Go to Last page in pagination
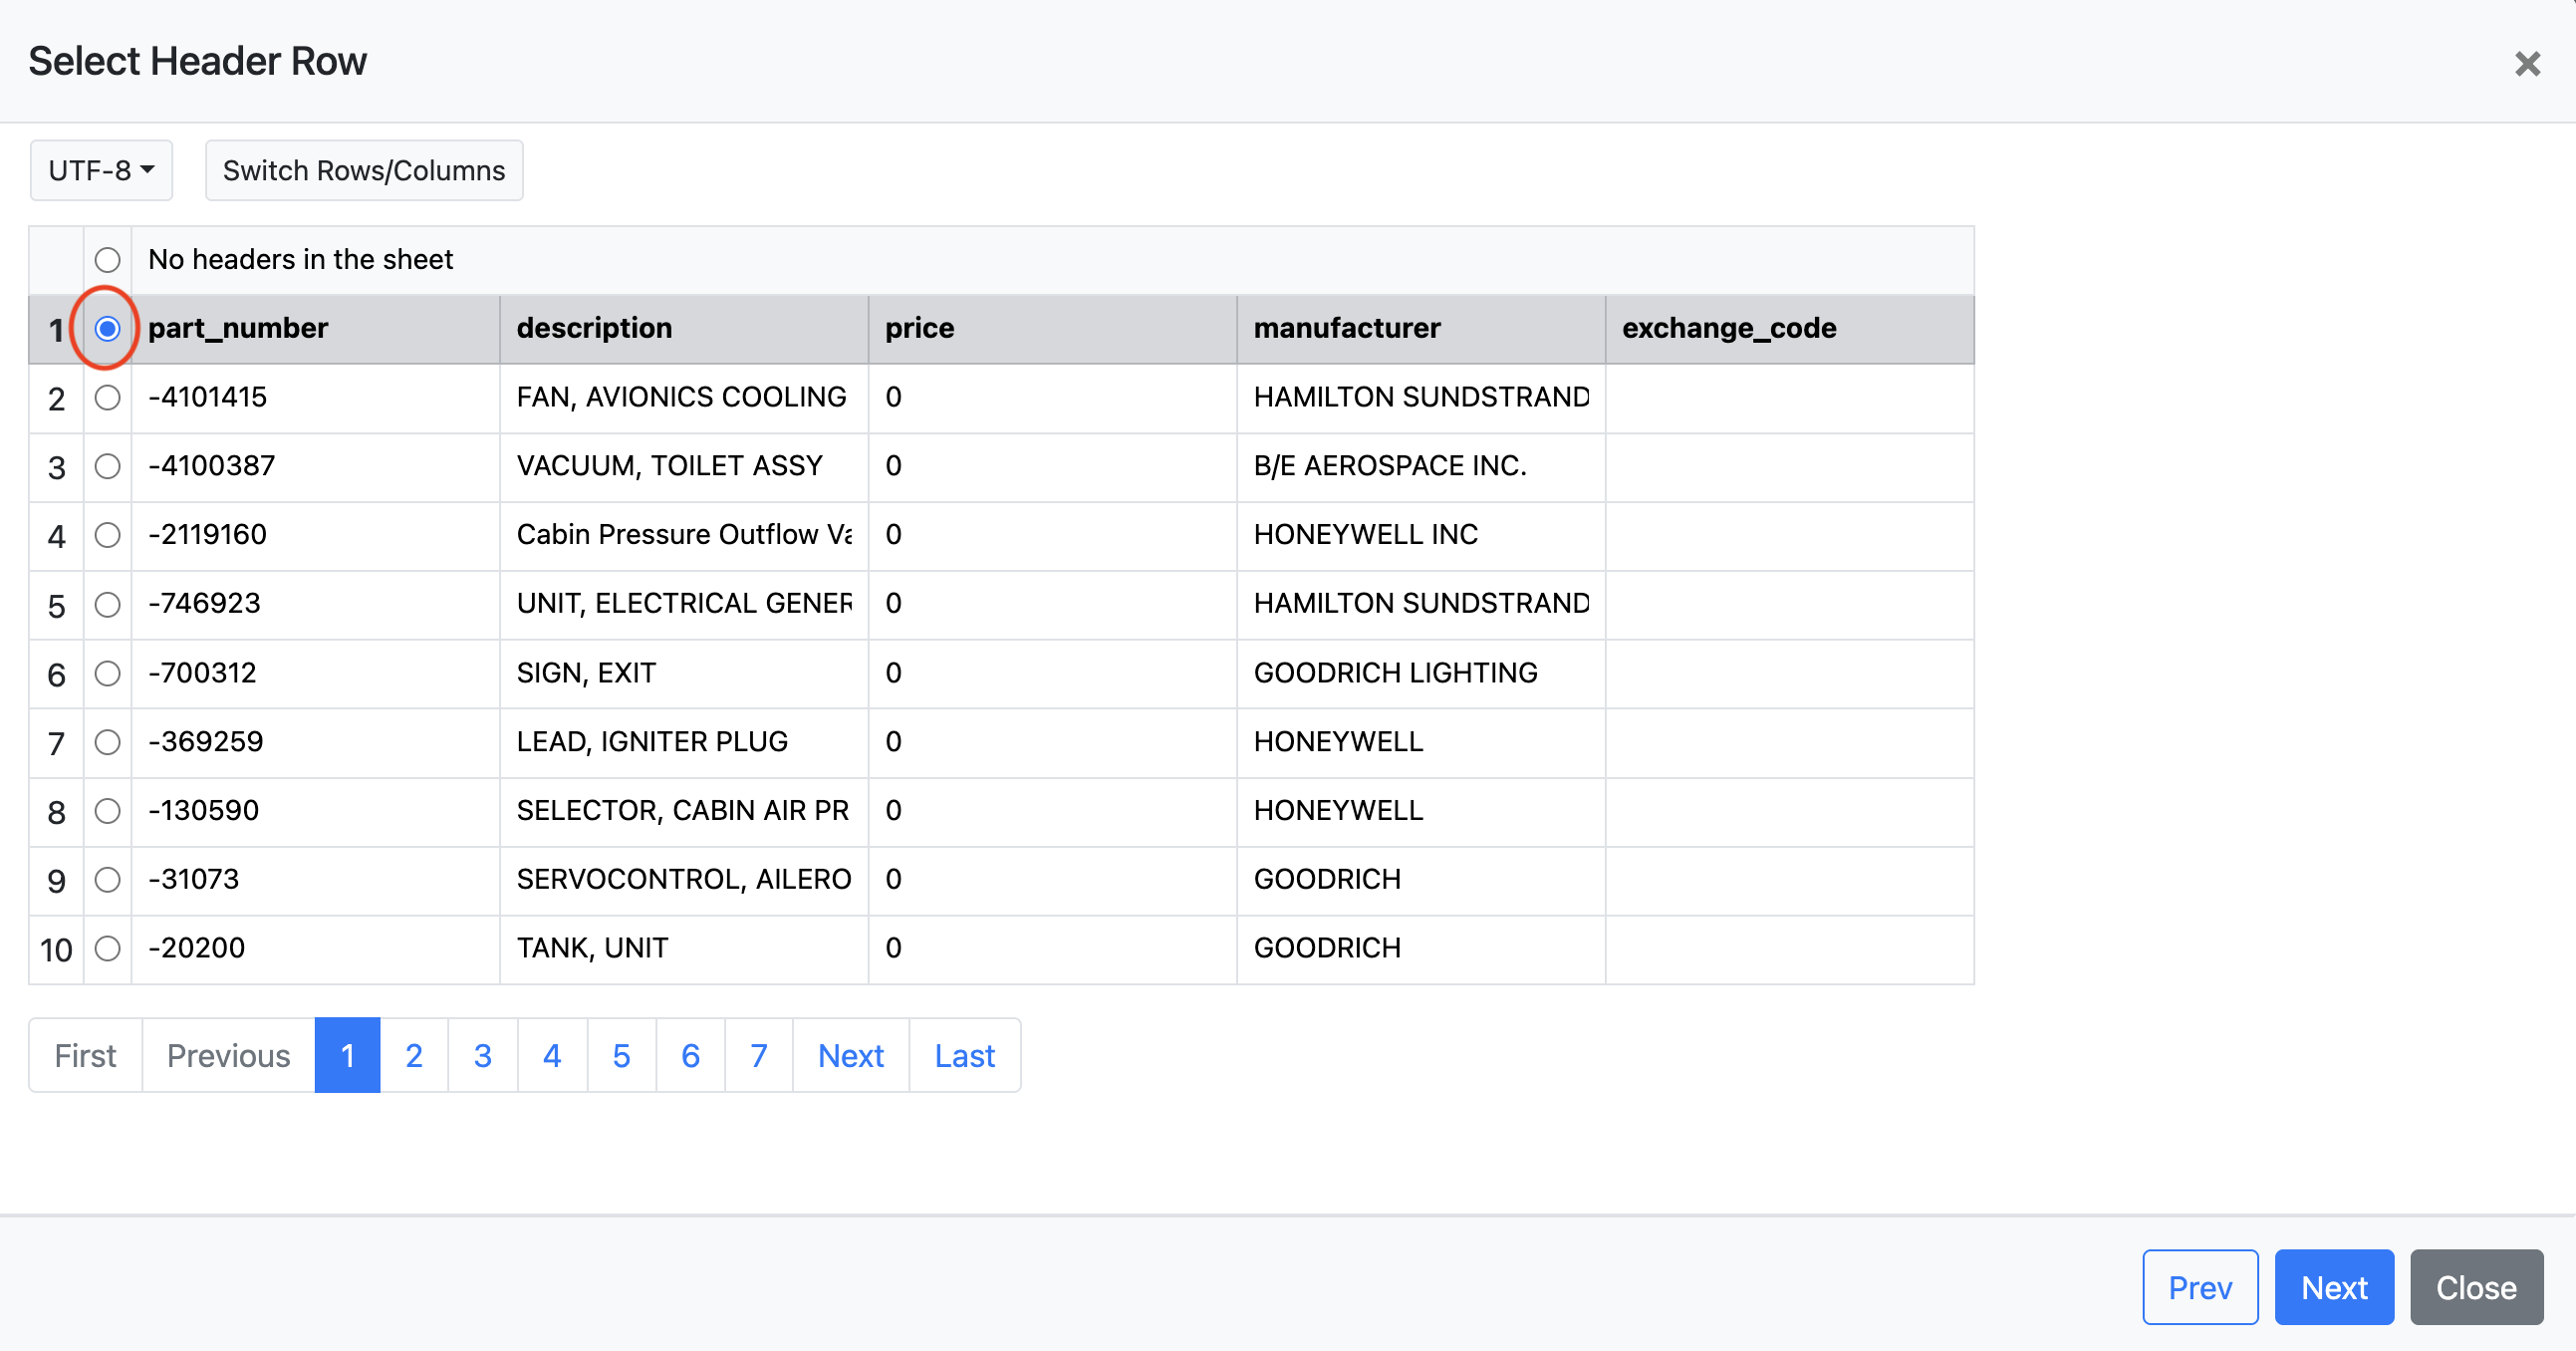 click(x=964, y=1055)
